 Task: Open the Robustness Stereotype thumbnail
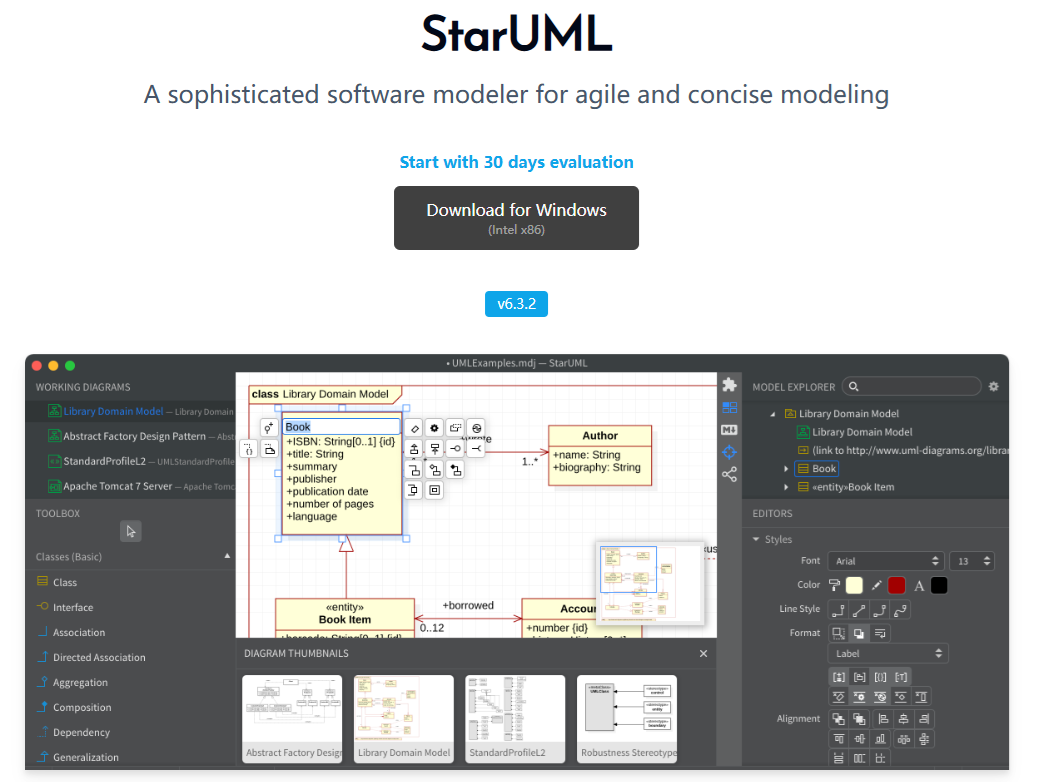tap(627, 719)
